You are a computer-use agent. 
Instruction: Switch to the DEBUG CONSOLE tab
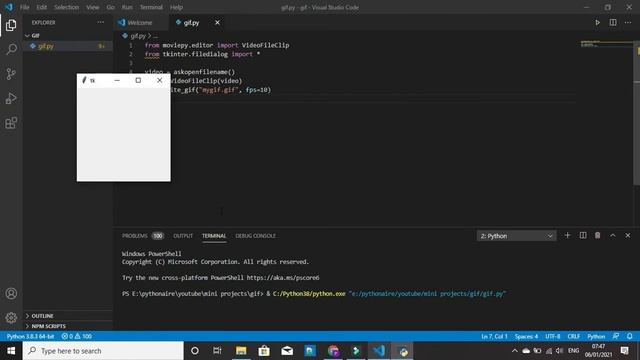[x=256, y=236]
